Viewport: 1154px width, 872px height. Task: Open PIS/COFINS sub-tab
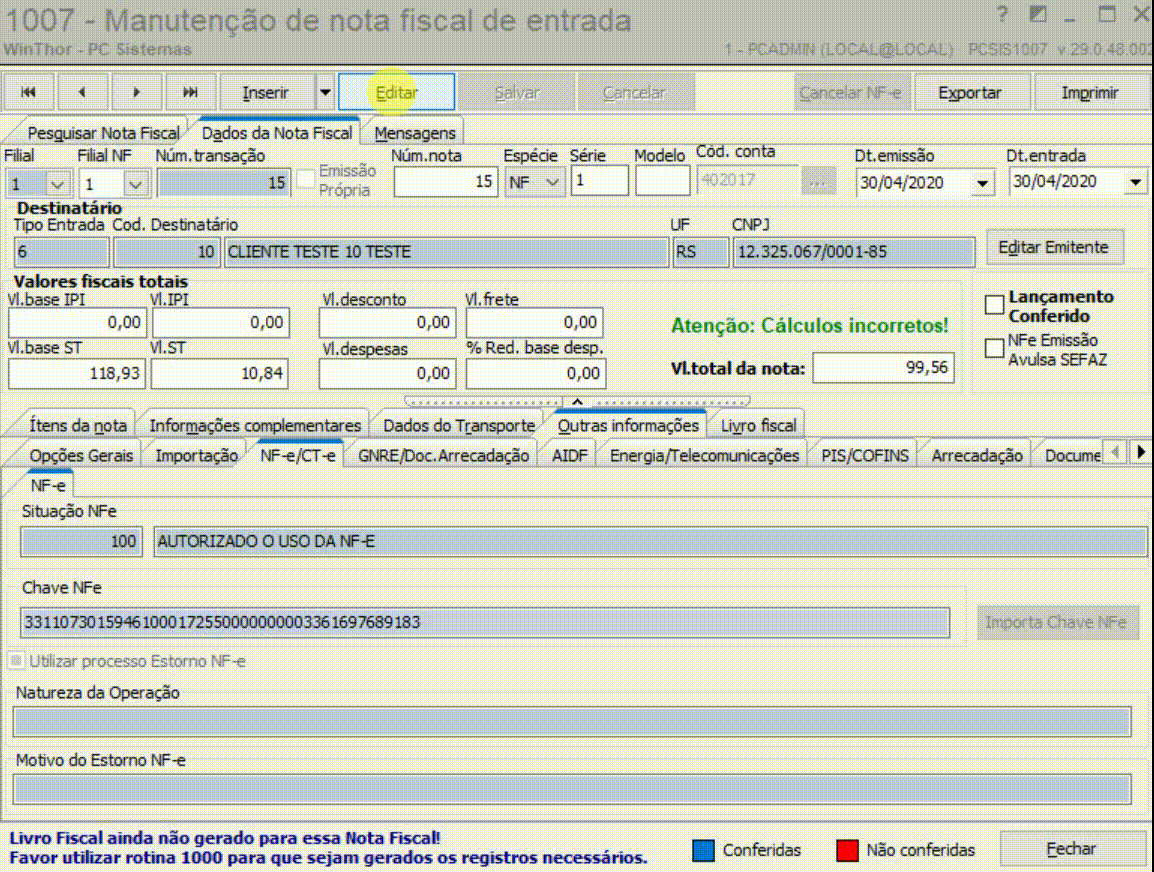(x=865, y=456)
